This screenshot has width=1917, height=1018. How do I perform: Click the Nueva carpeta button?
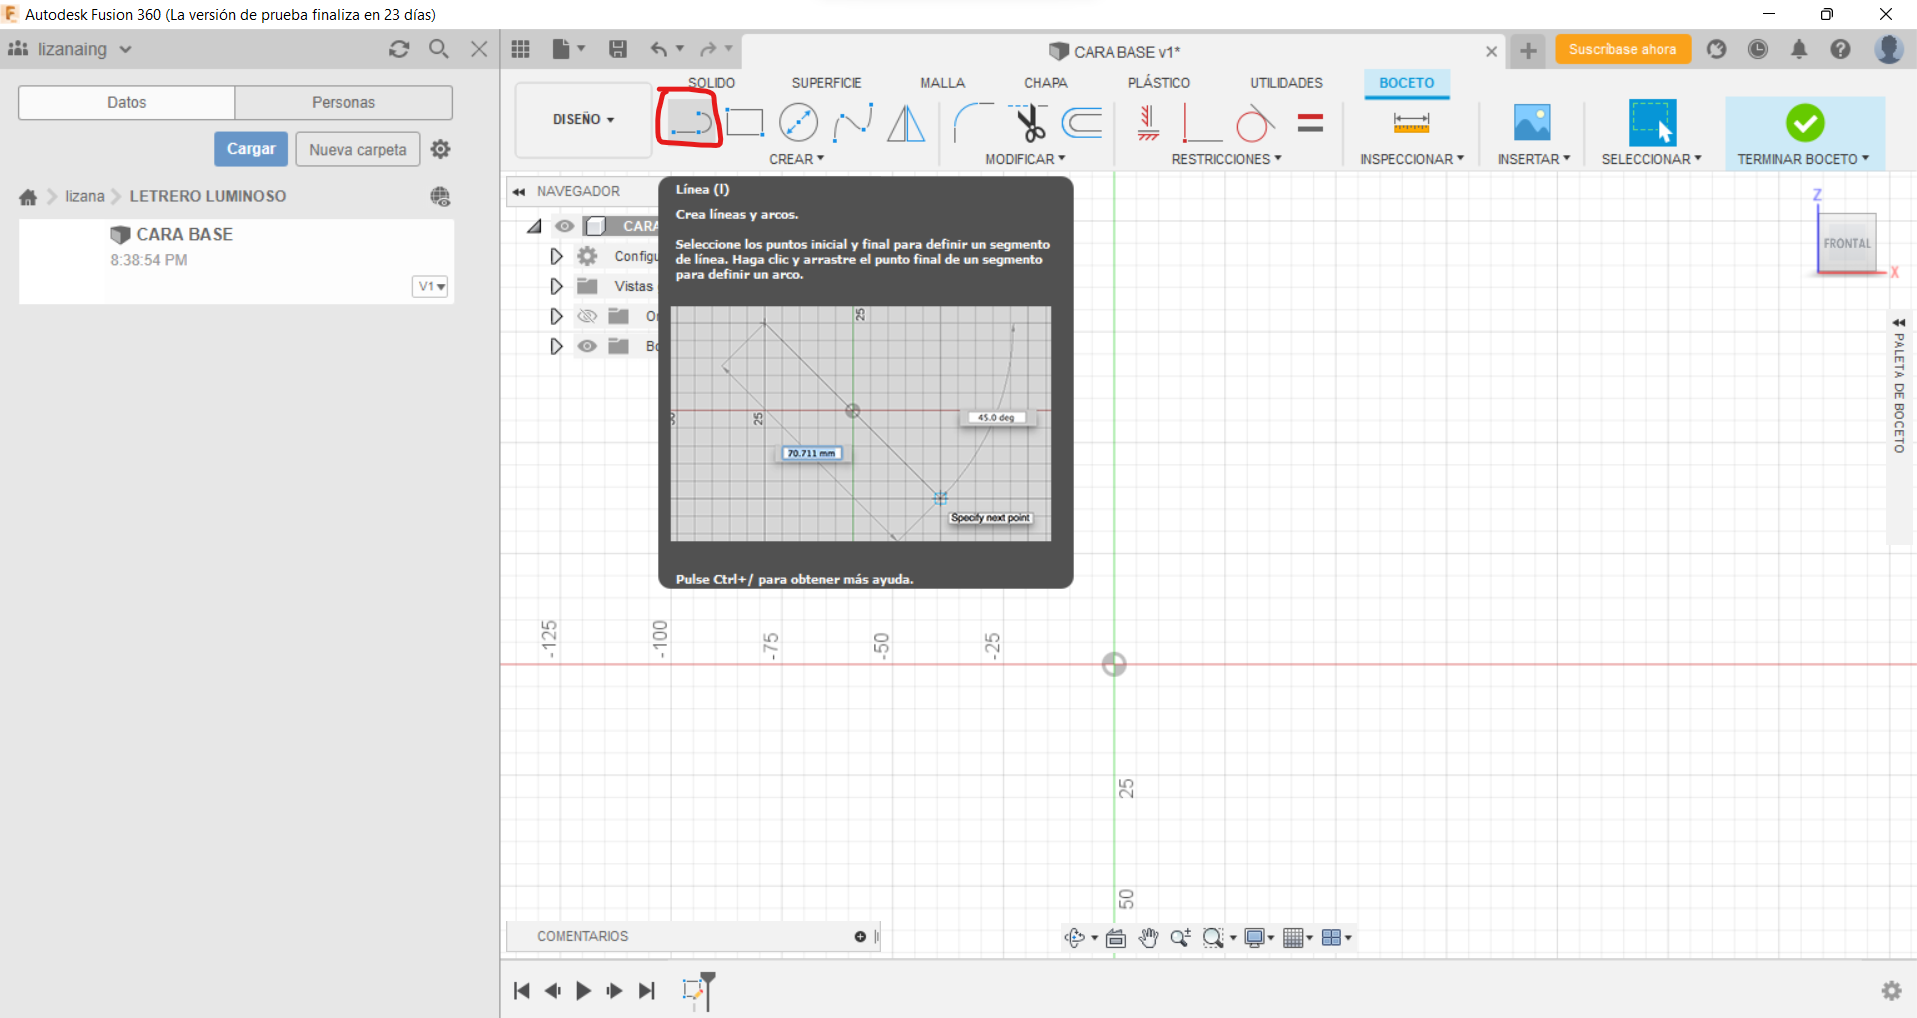tap(358, 149)
